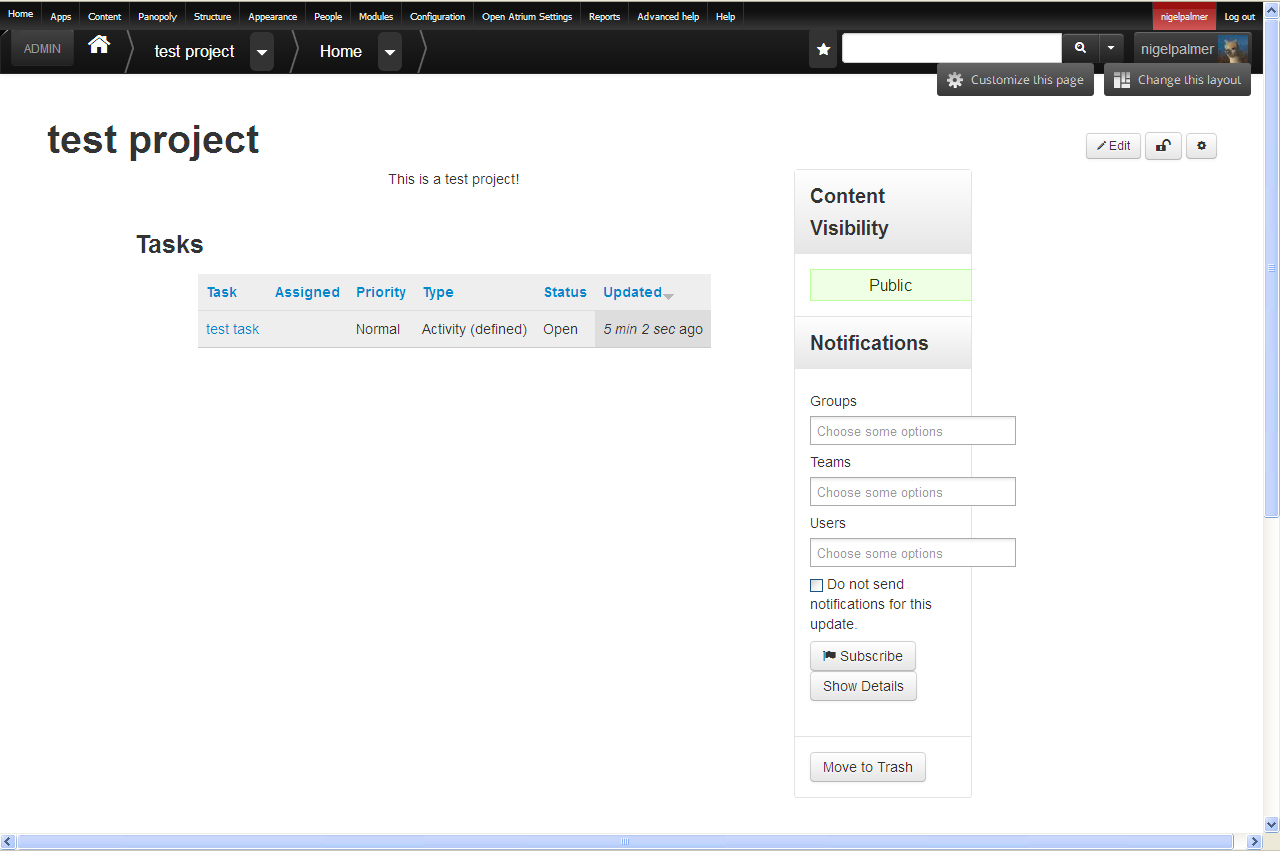Click the unlock padlock icon button
This screenshot has height=851, width=1280.
click(1163, 146)
